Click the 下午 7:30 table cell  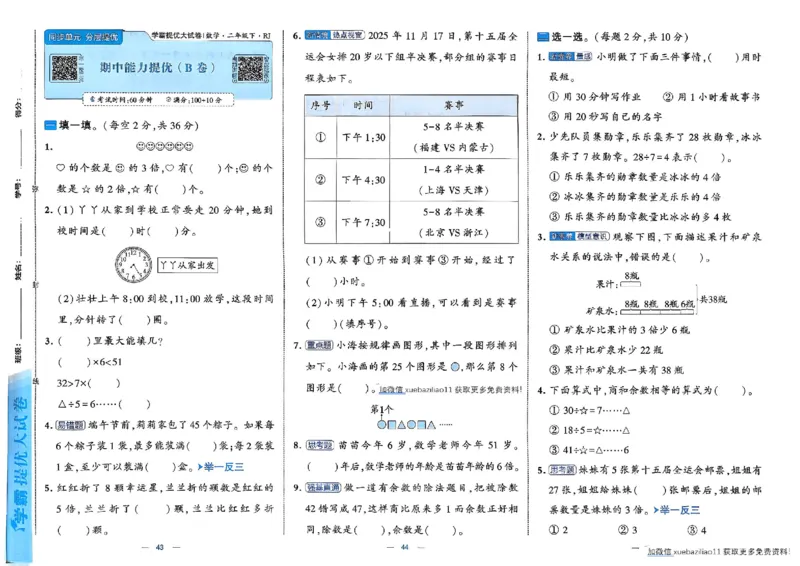tap(363, 222)
